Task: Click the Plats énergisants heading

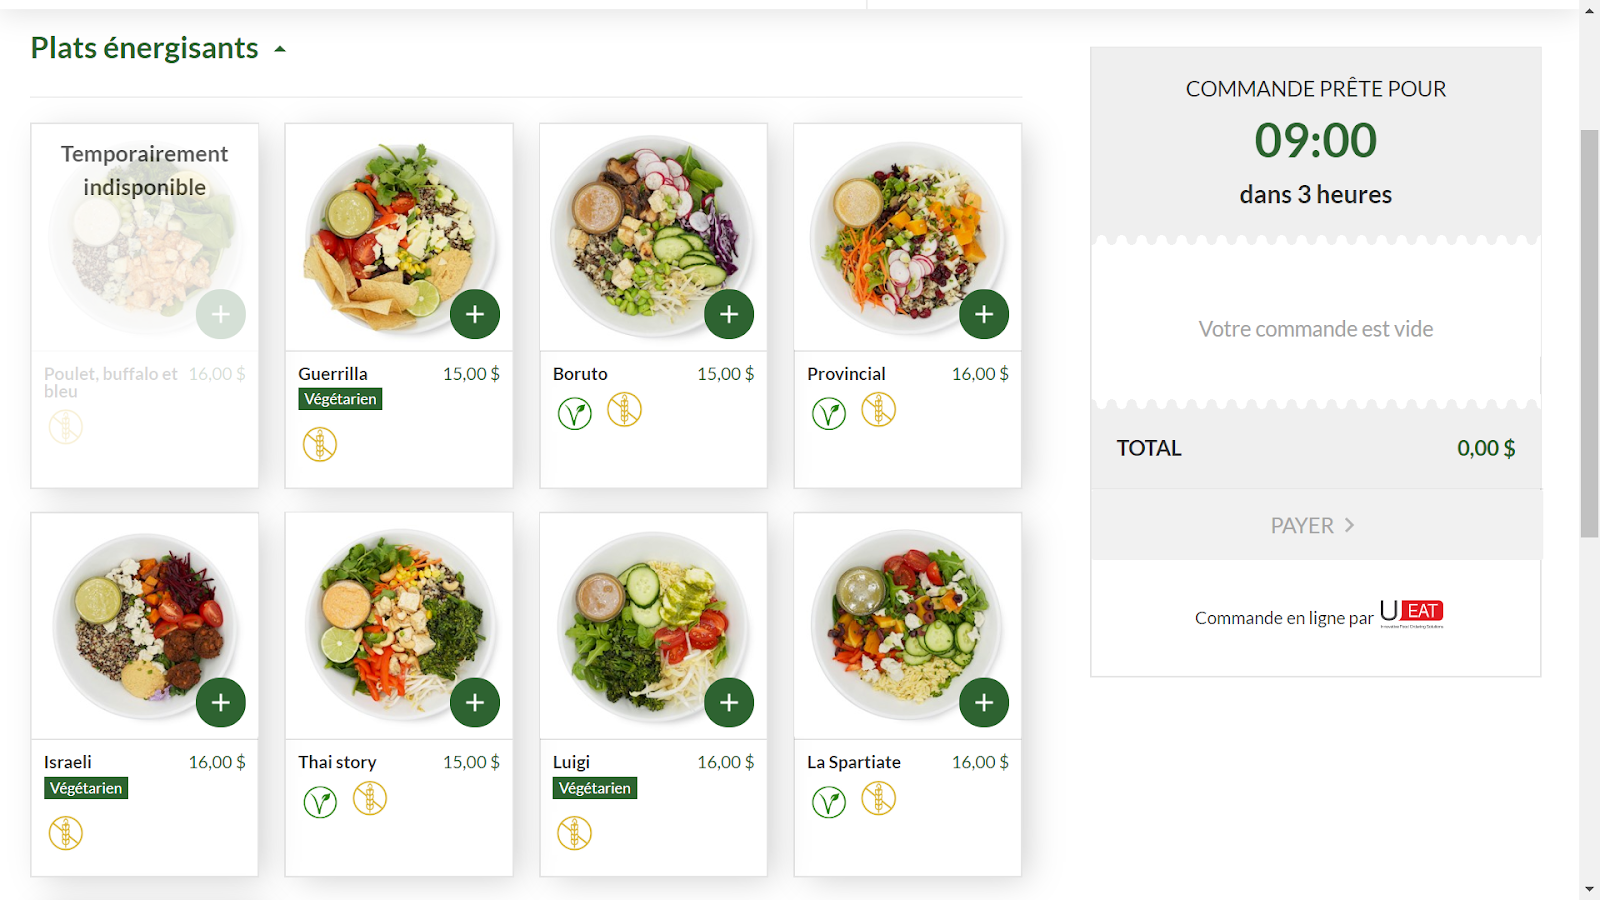Action: [144, 48]
